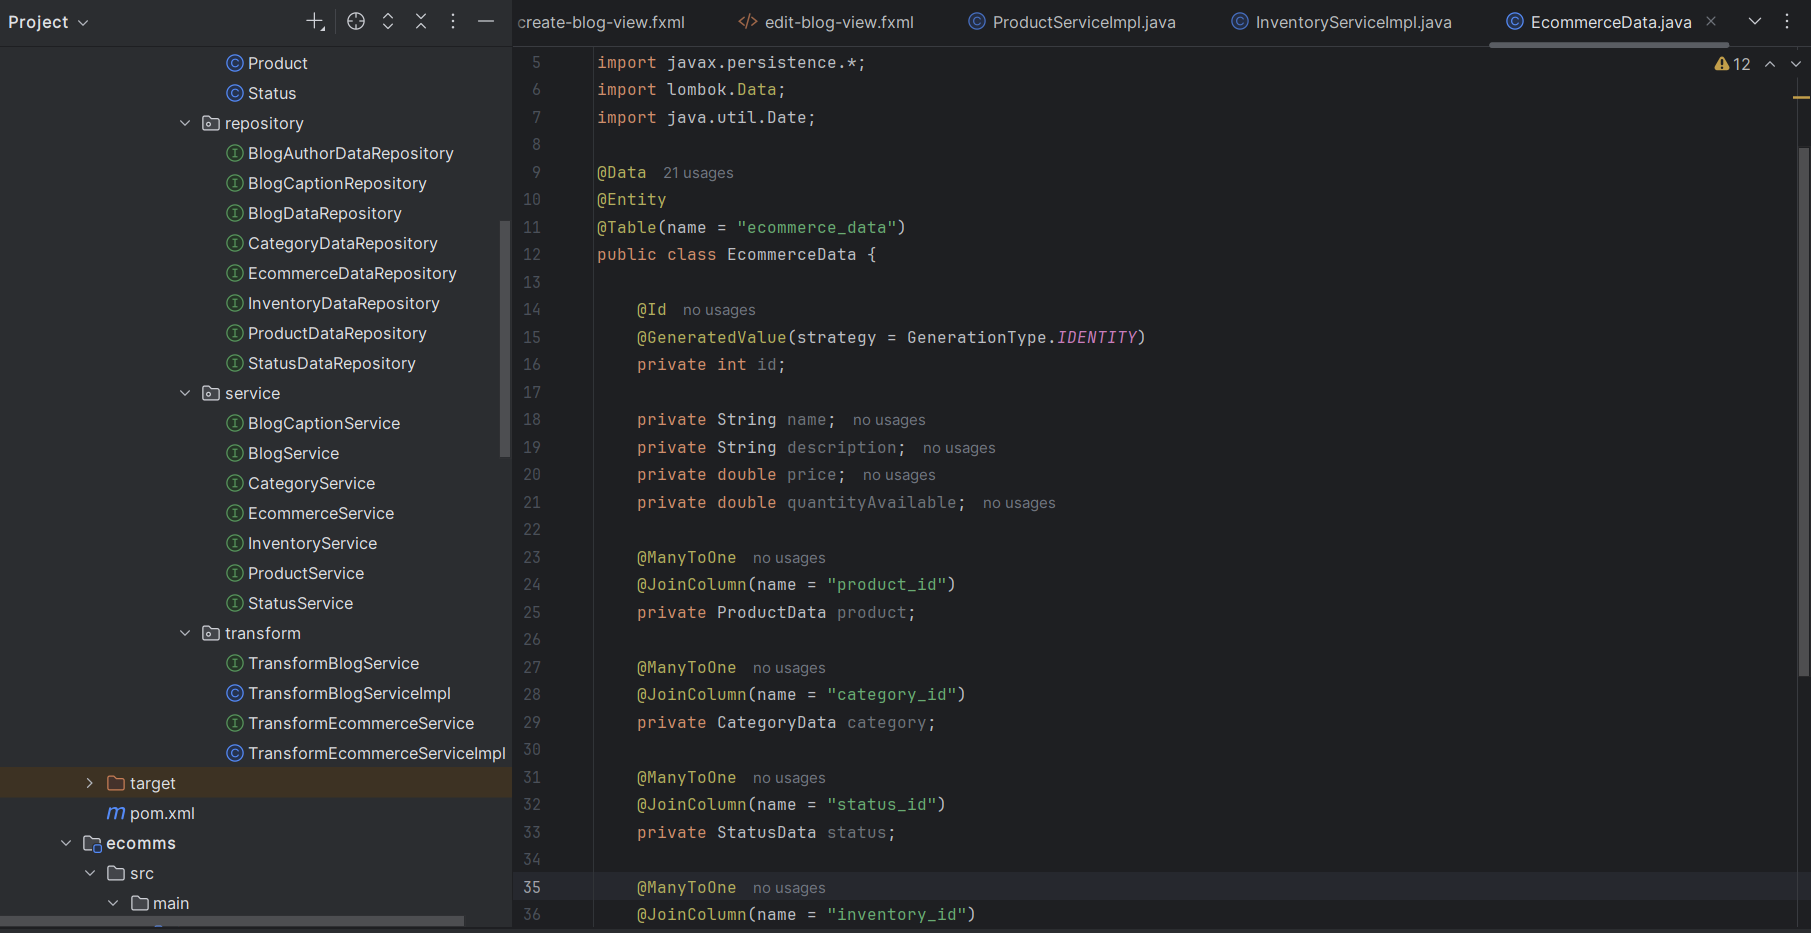Show the hidden editor tabs dropdown
The width and height of the screenshot is (1811, 933).
pyautogui.click(x=1755, y=21)
